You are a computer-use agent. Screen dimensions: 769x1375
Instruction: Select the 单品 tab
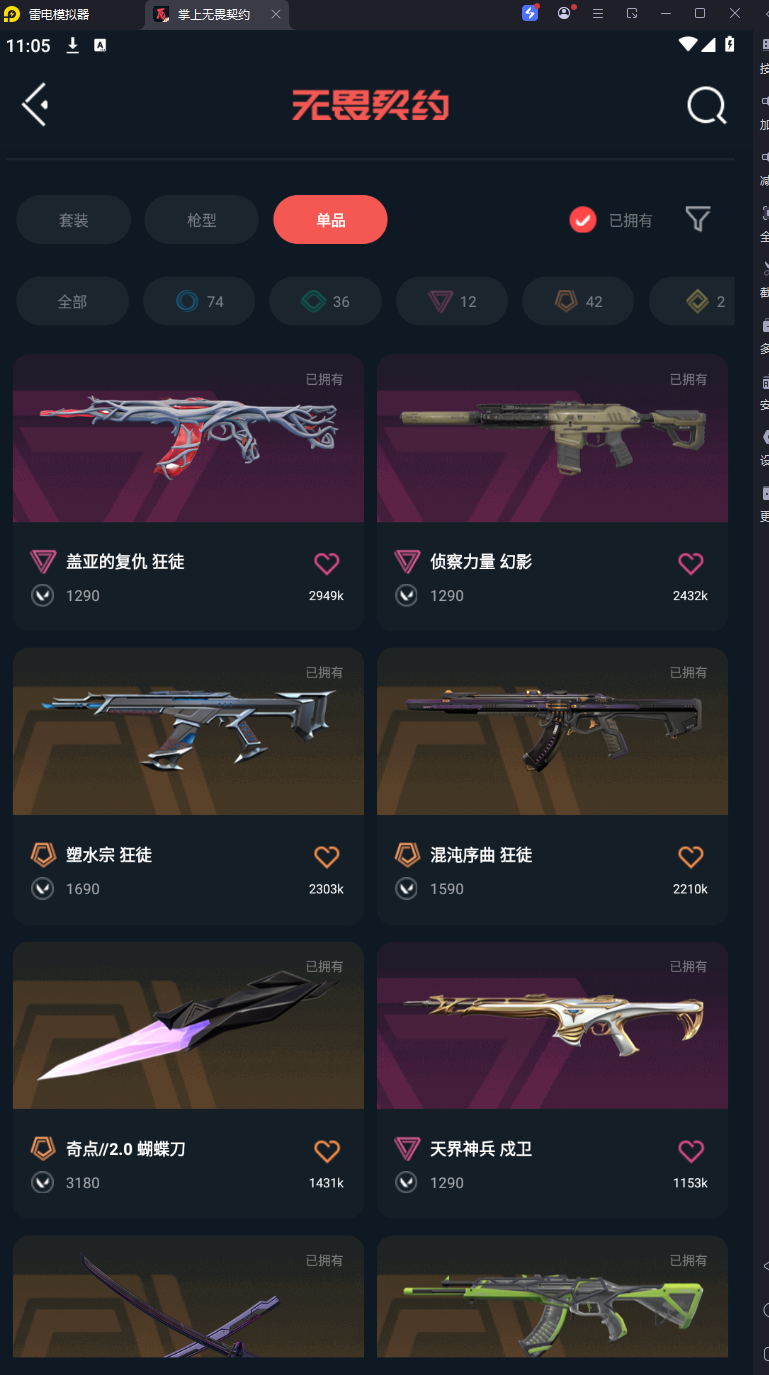click(x=330, y=220)
